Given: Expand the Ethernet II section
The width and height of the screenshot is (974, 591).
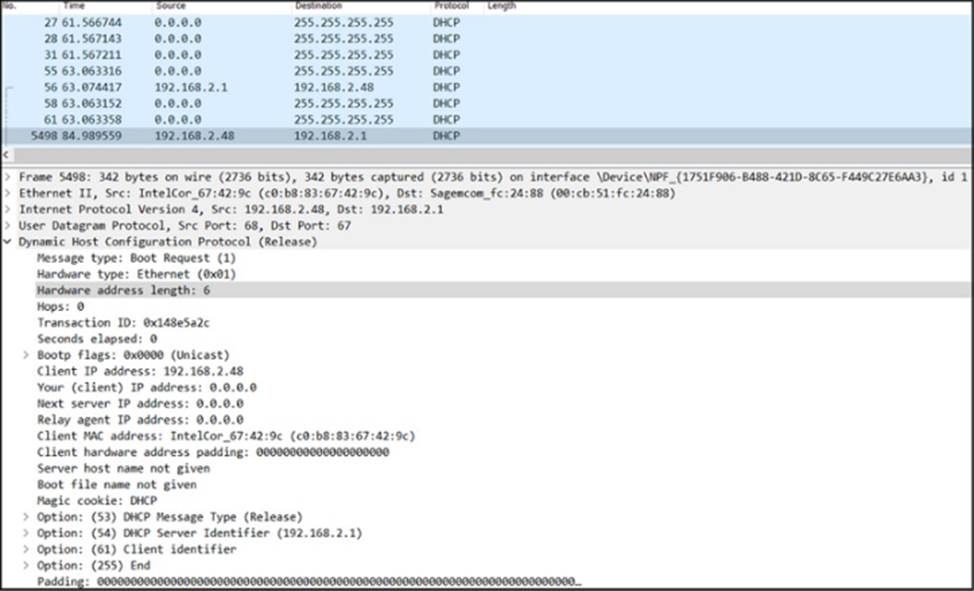Looking at the screenshot, I should click(9, 193).
